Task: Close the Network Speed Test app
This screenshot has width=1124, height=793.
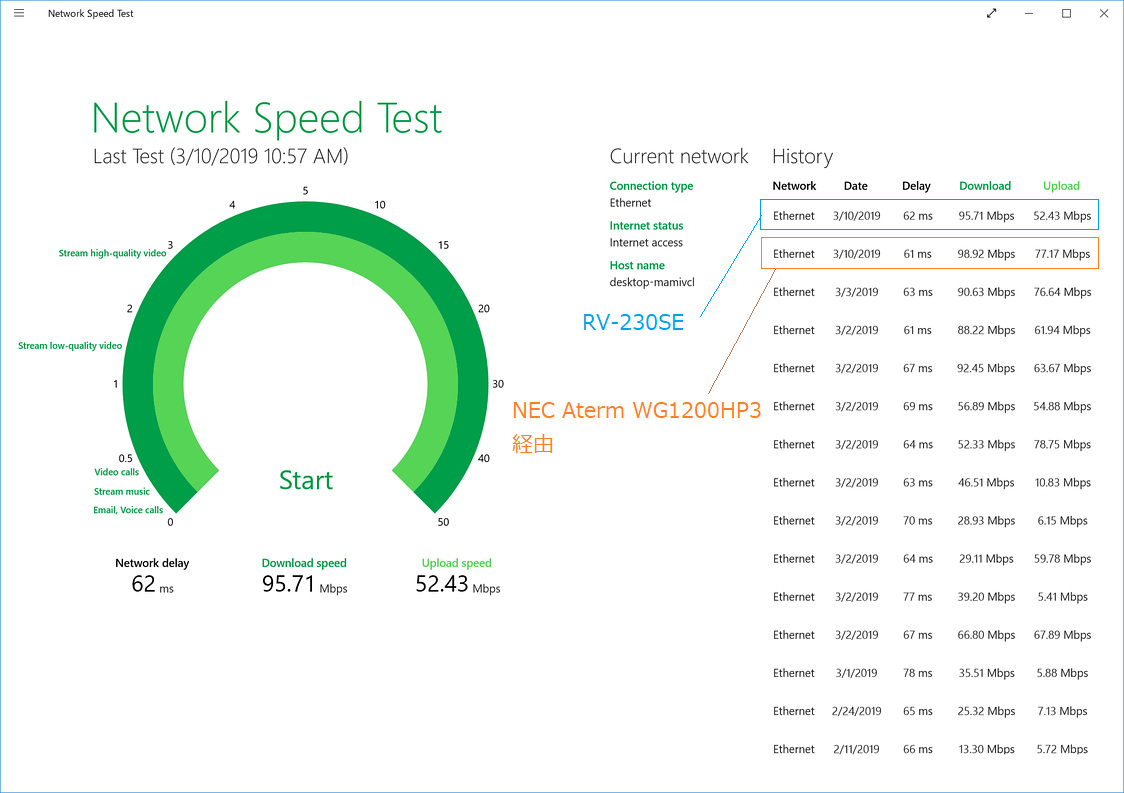Action: coord(1104,13)
